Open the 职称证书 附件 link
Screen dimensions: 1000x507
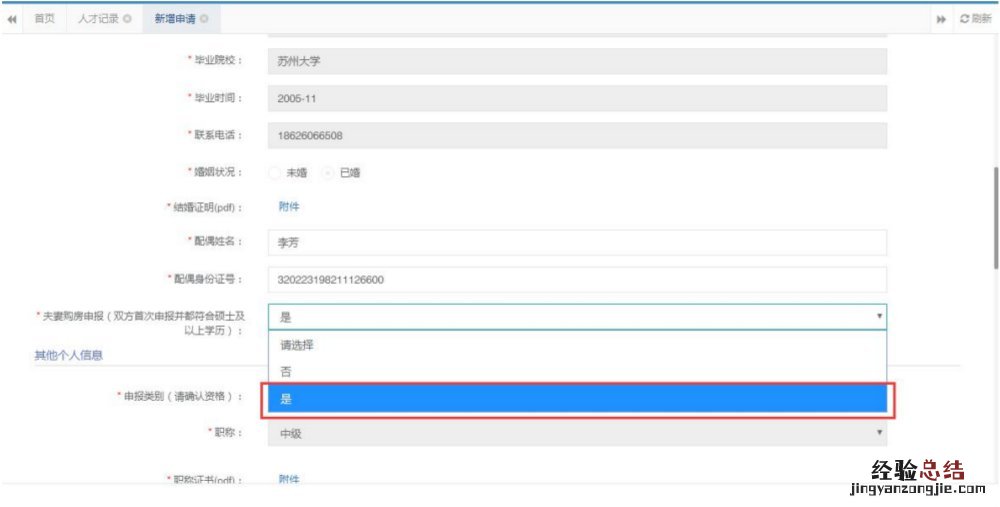tap(289, 480)
